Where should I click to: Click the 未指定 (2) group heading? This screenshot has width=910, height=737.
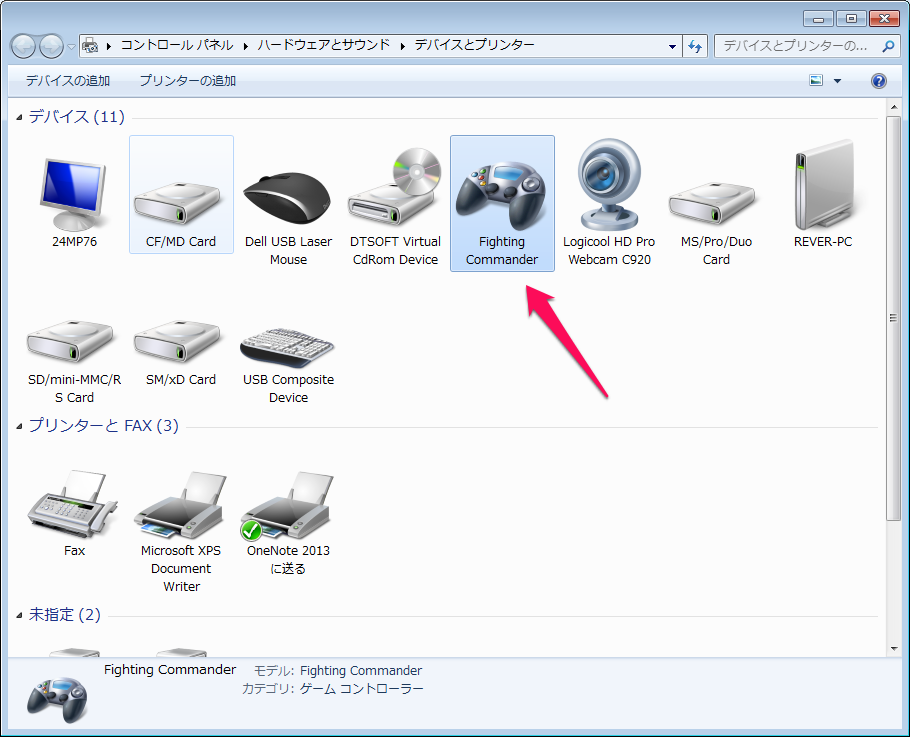pyautogui.click(x=64, y=615)
